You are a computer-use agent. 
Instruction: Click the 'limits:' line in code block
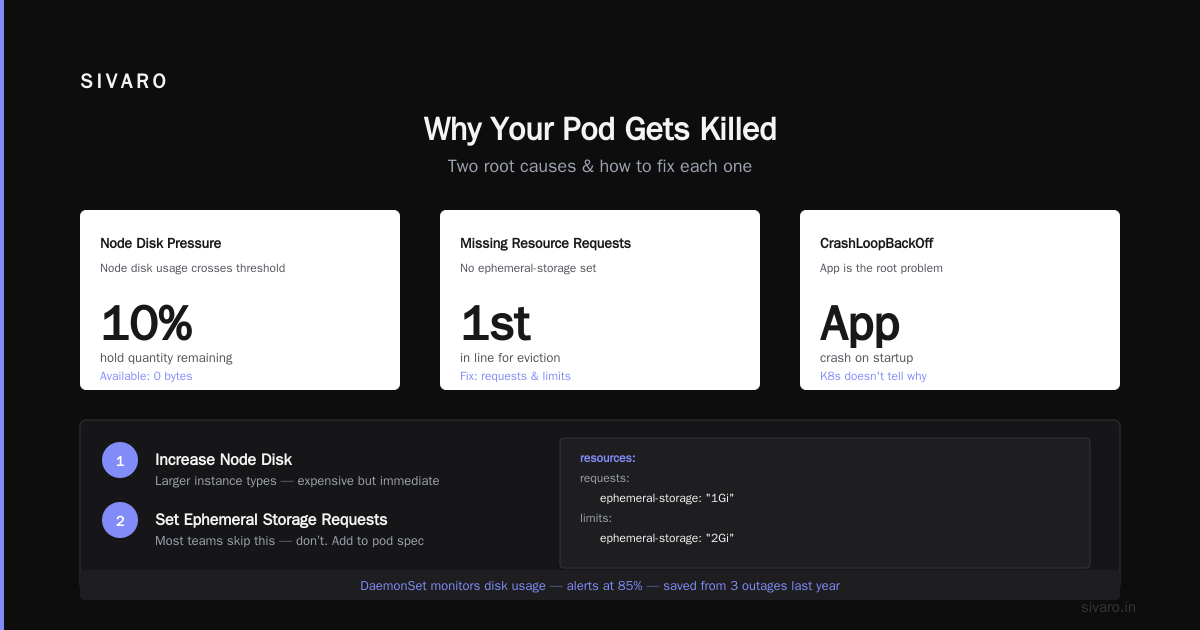point(596,518)
